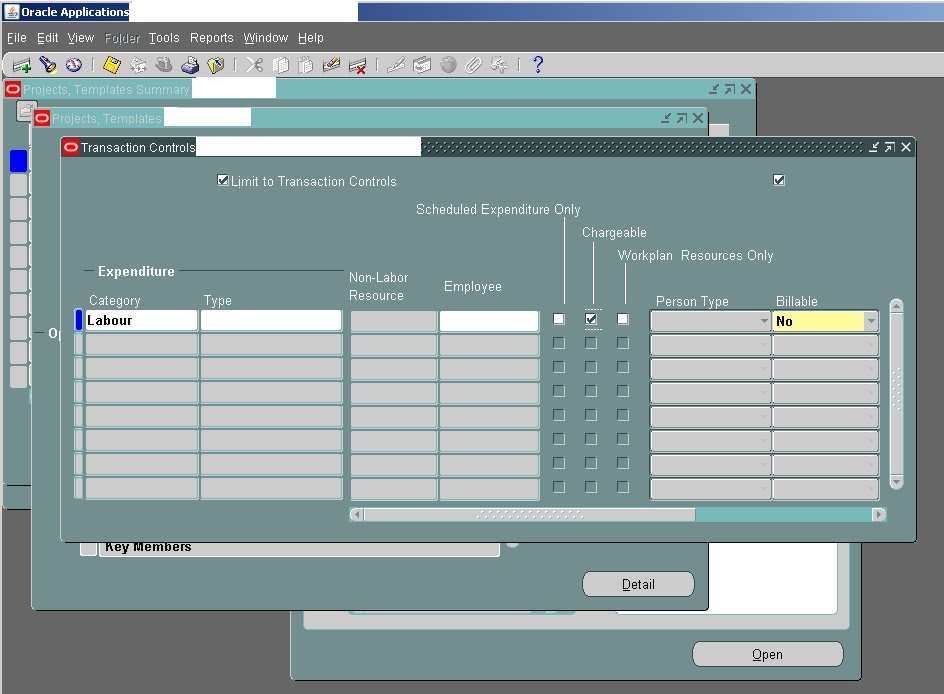Click the Translations globe icon
944x694 pixels.
pyautogui.click(x=448, y=65)
